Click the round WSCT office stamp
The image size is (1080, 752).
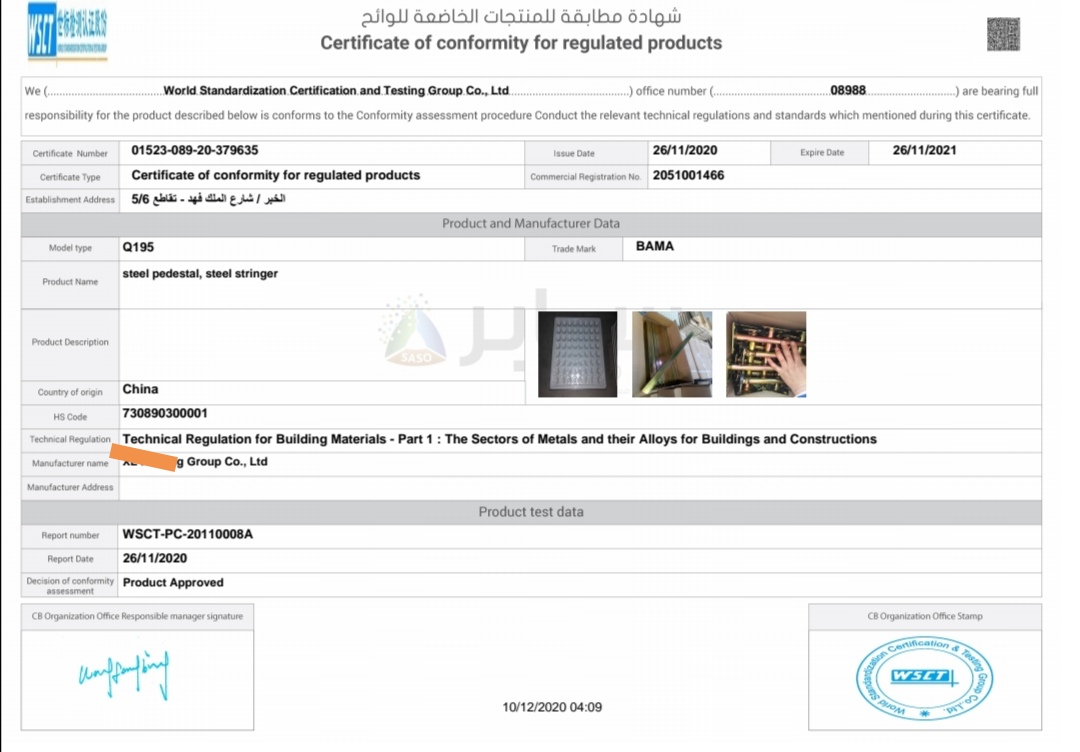924,679
